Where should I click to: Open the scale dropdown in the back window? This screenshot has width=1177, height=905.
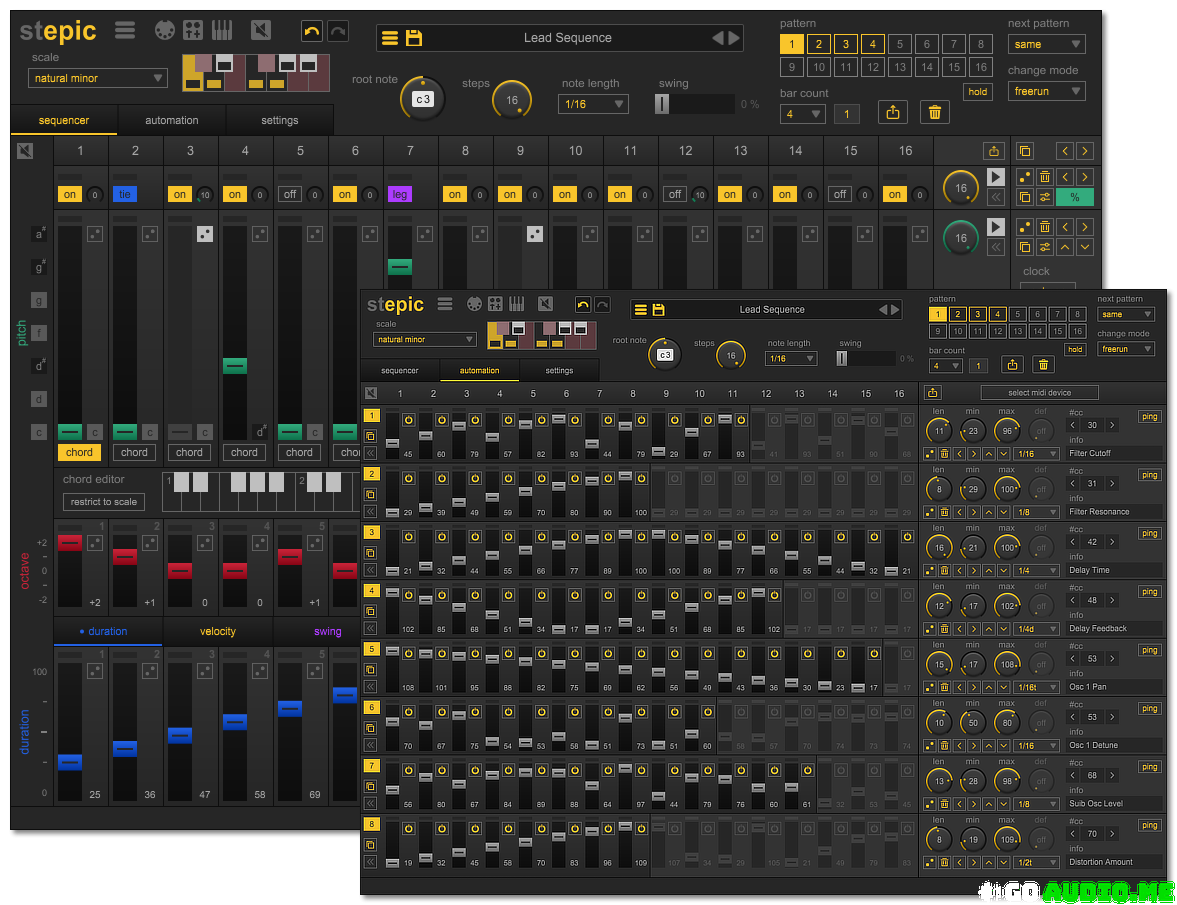pos(99,78)
